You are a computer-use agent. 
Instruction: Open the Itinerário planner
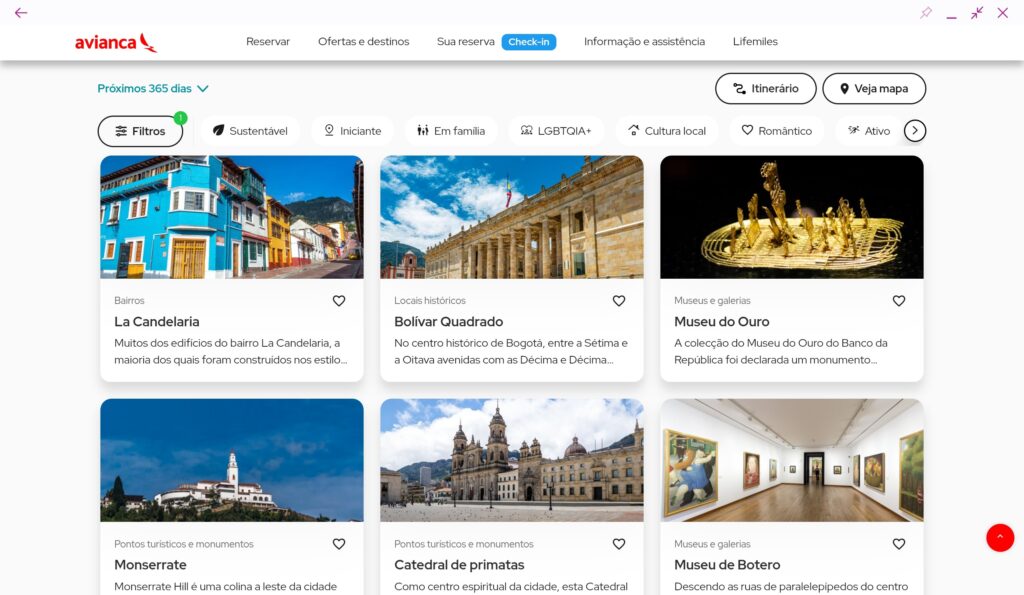[765, 88]
